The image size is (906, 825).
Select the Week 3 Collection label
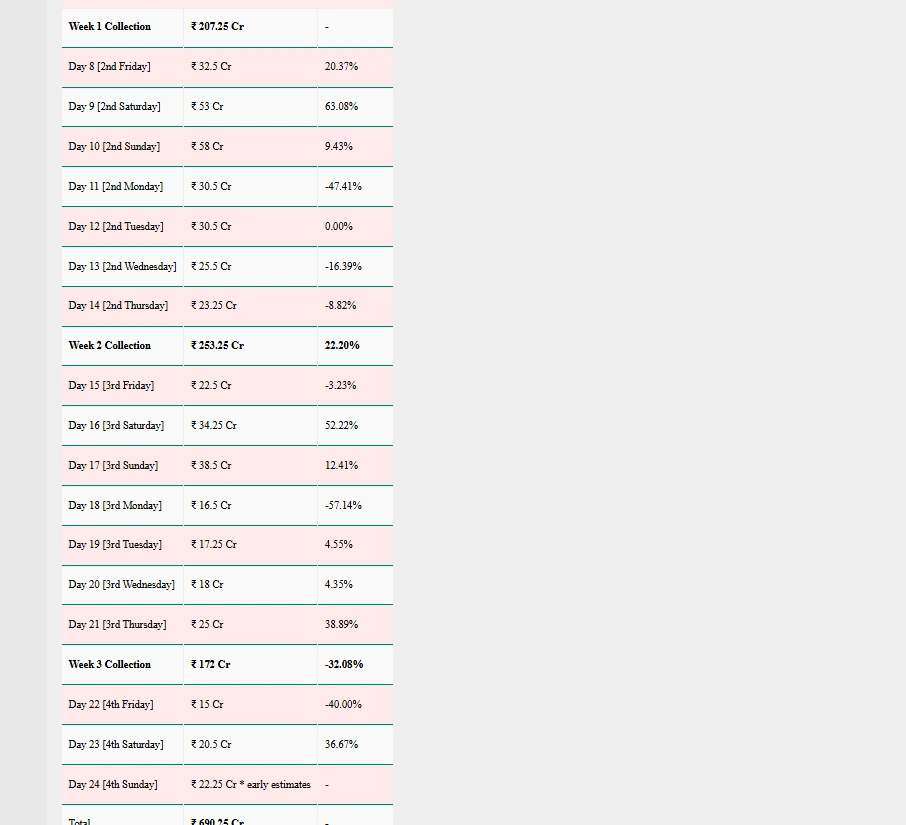pyautogui.click(x=110, y=665)
